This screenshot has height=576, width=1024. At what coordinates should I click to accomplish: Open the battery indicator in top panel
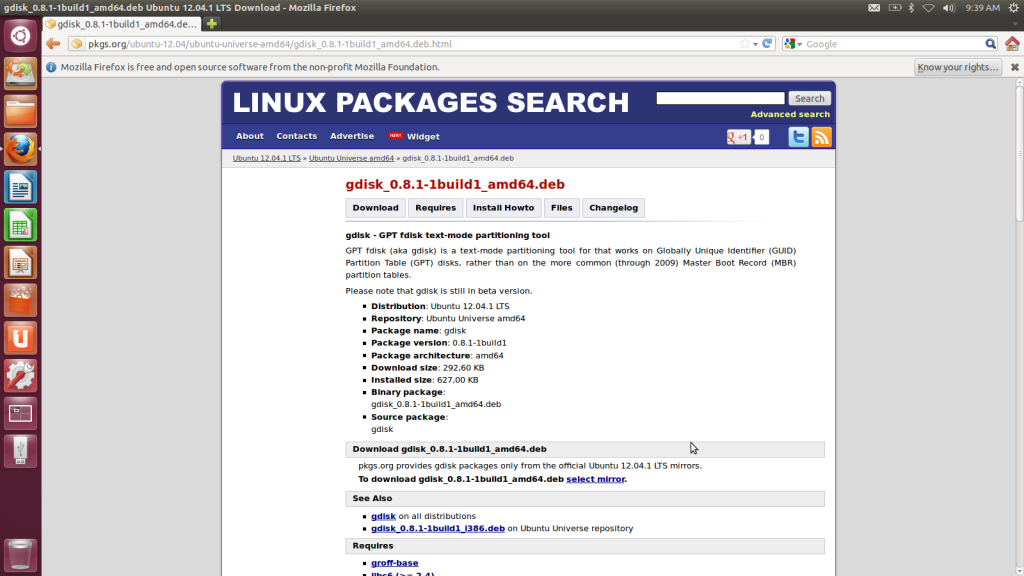[895, 8]
